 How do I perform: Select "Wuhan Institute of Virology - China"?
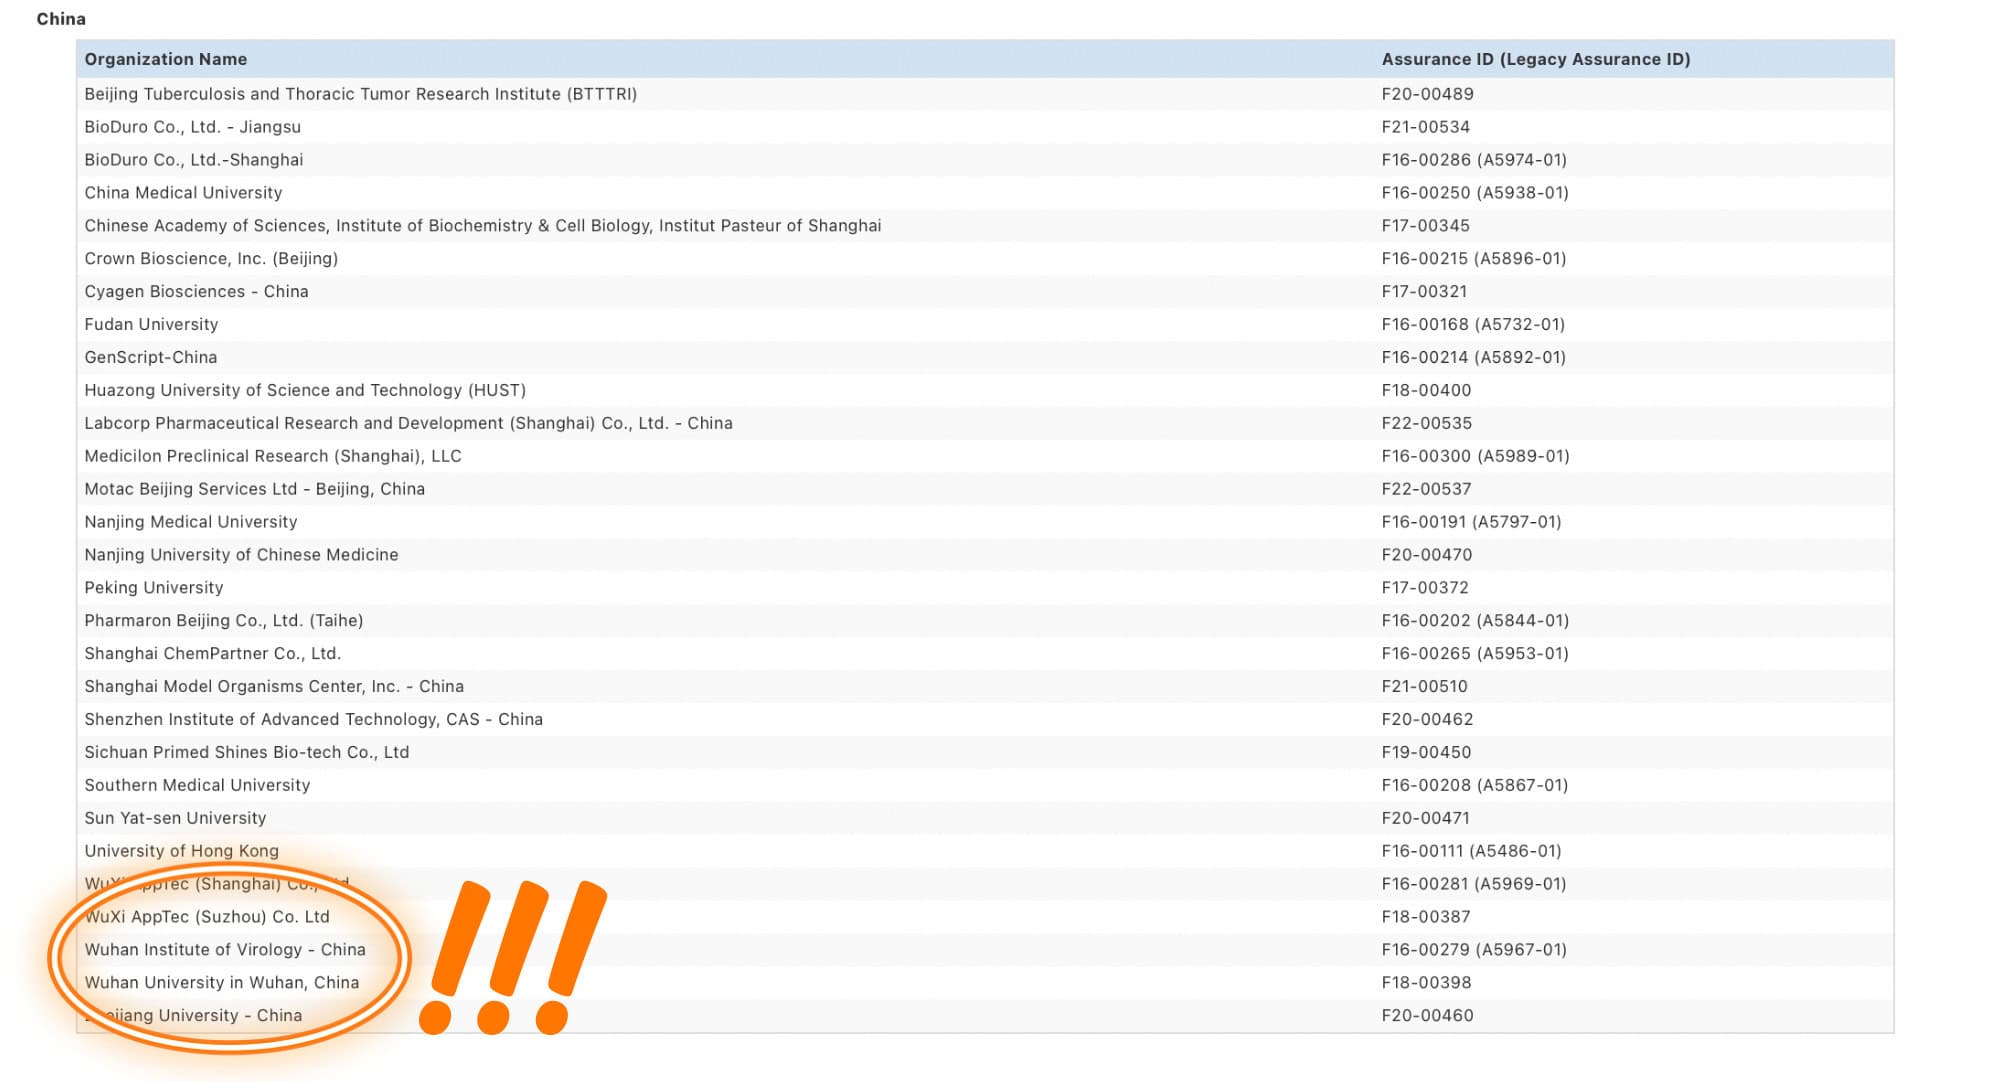point(225,952)
